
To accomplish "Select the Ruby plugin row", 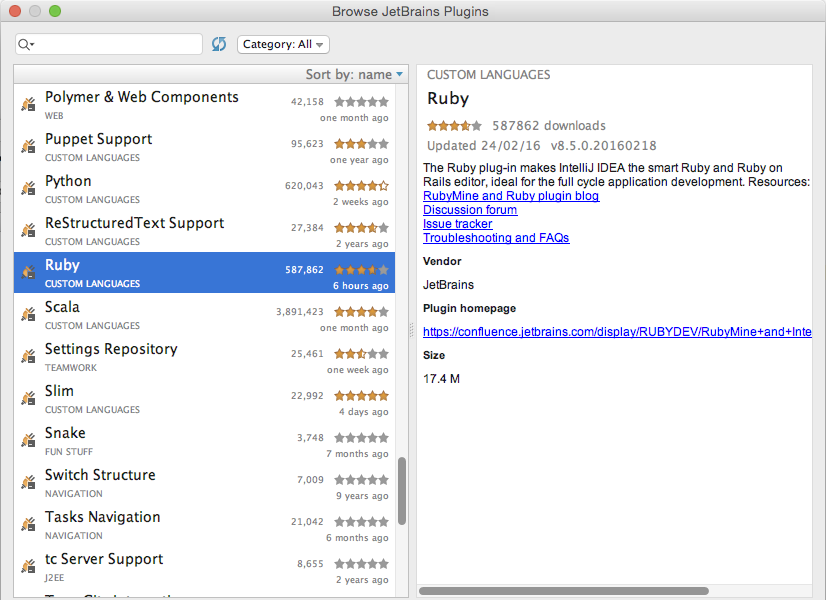I will pyautogui.click(x=204, y=272).
